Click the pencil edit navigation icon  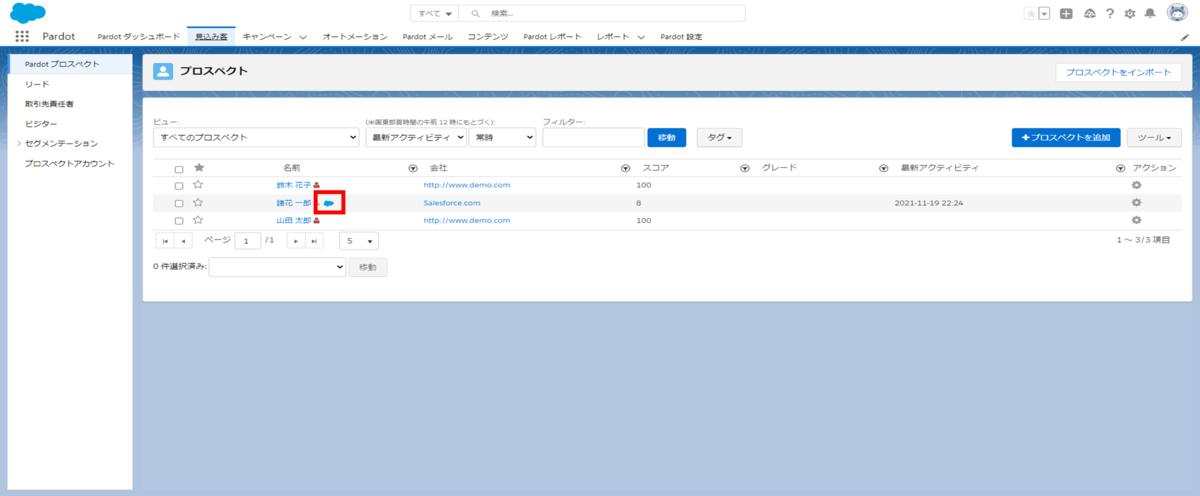click(x=1185, y=37)
